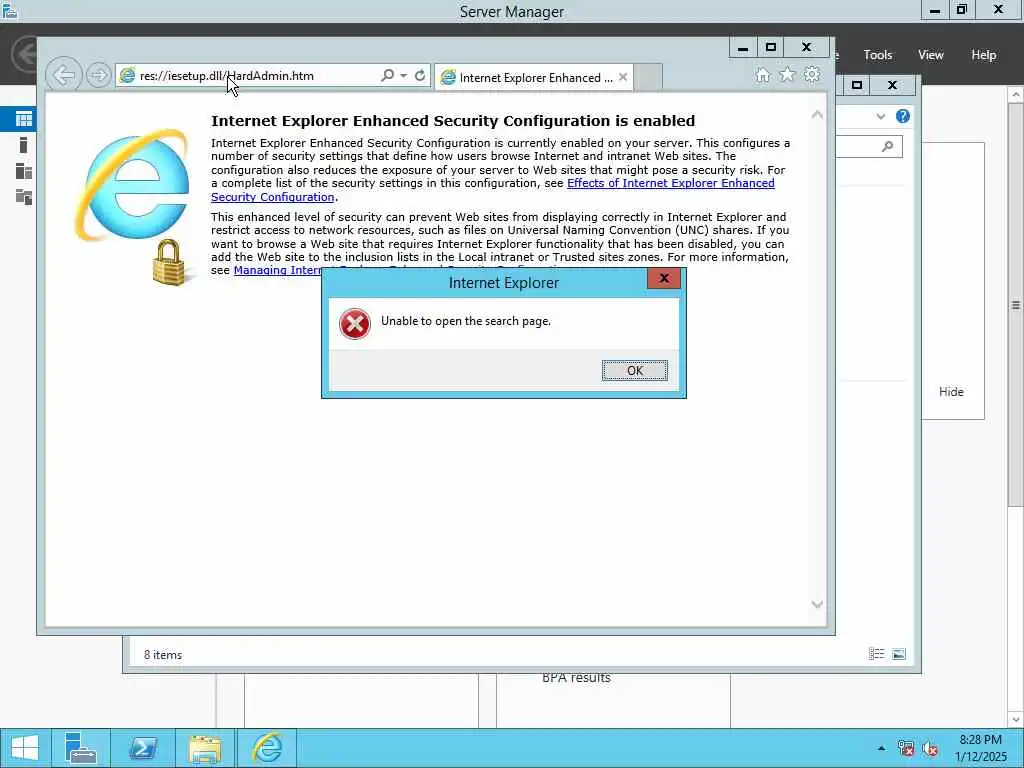
Task: Switch to details view in the Explorer window
Action: pyautogui.click(x=876, y=654)
